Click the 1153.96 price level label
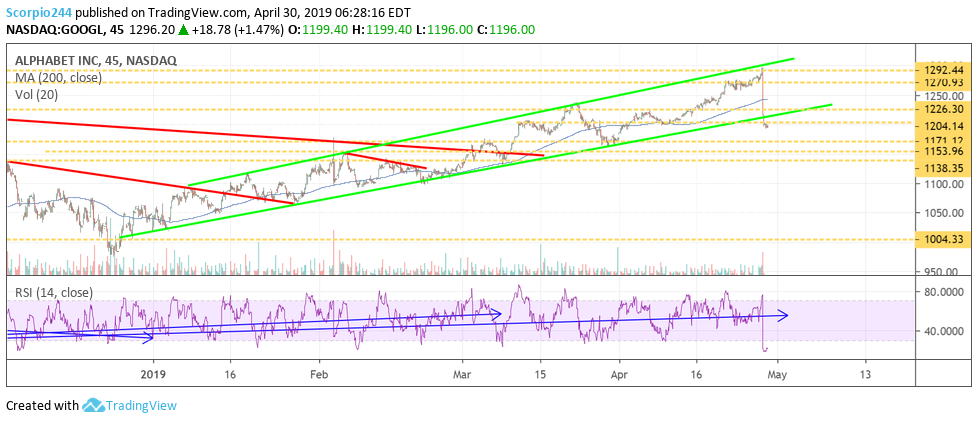Viewport: 978px width, 423px height. tap(942, 152)
